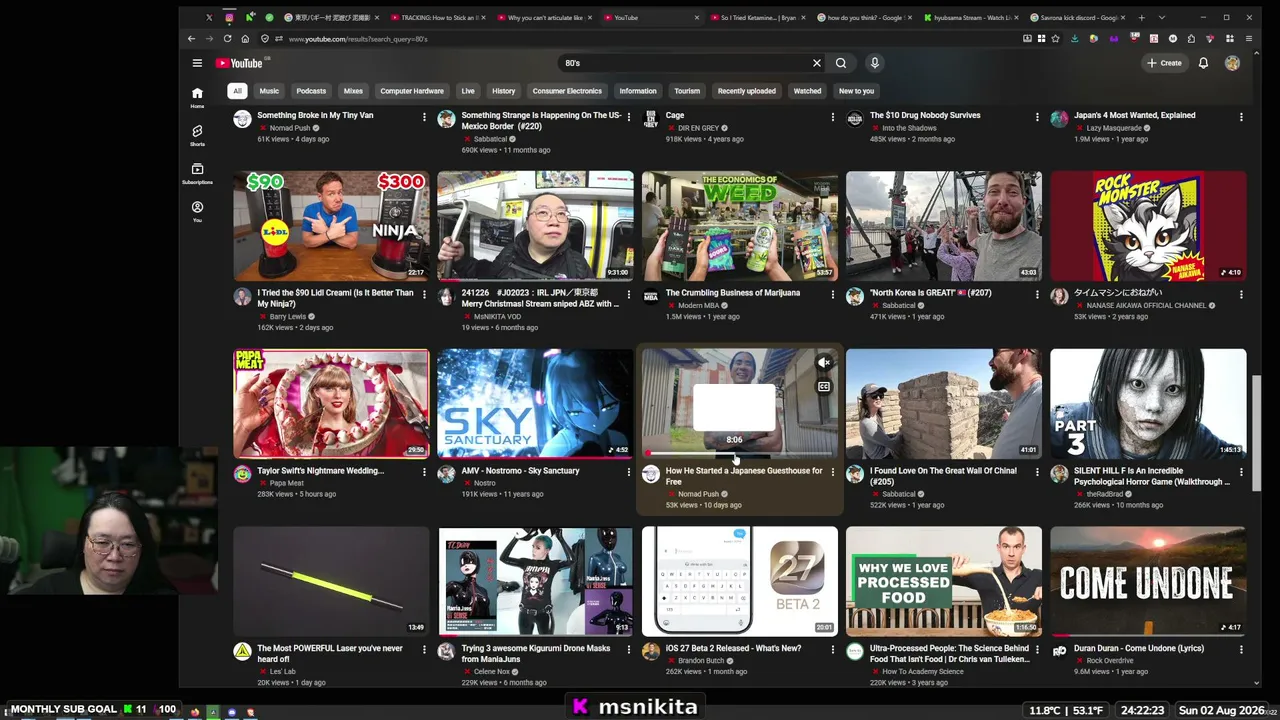Start voice search with the microphone
The height and width of the screenshot is (720, 1280).
point(874,63)
